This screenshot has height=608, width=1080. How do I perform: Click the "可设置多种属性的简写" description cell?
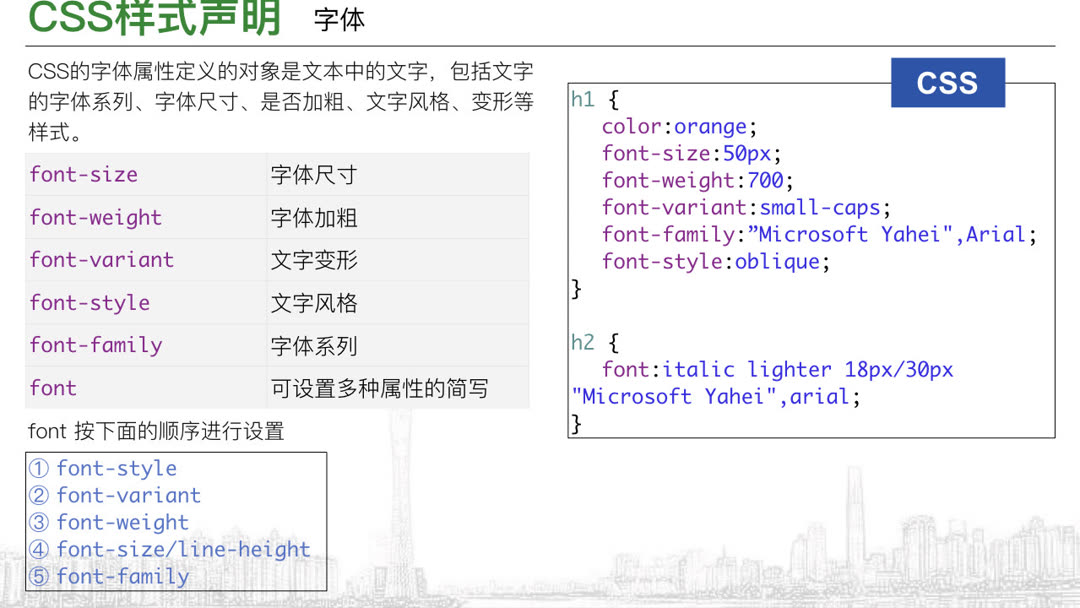[379, 388]
